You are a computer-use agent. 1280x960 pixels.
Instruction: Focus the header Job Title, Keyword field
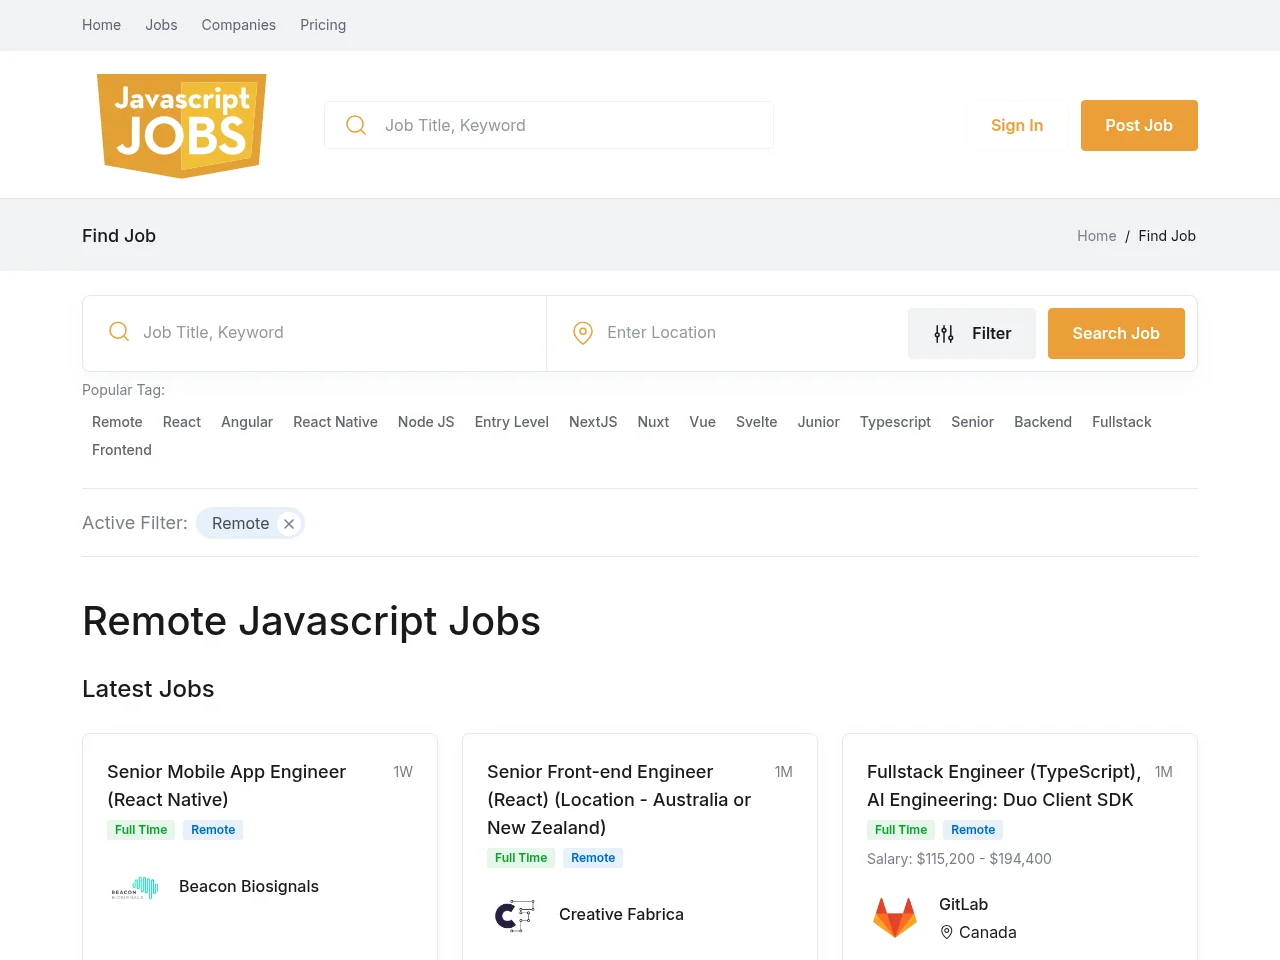(549, 125)
